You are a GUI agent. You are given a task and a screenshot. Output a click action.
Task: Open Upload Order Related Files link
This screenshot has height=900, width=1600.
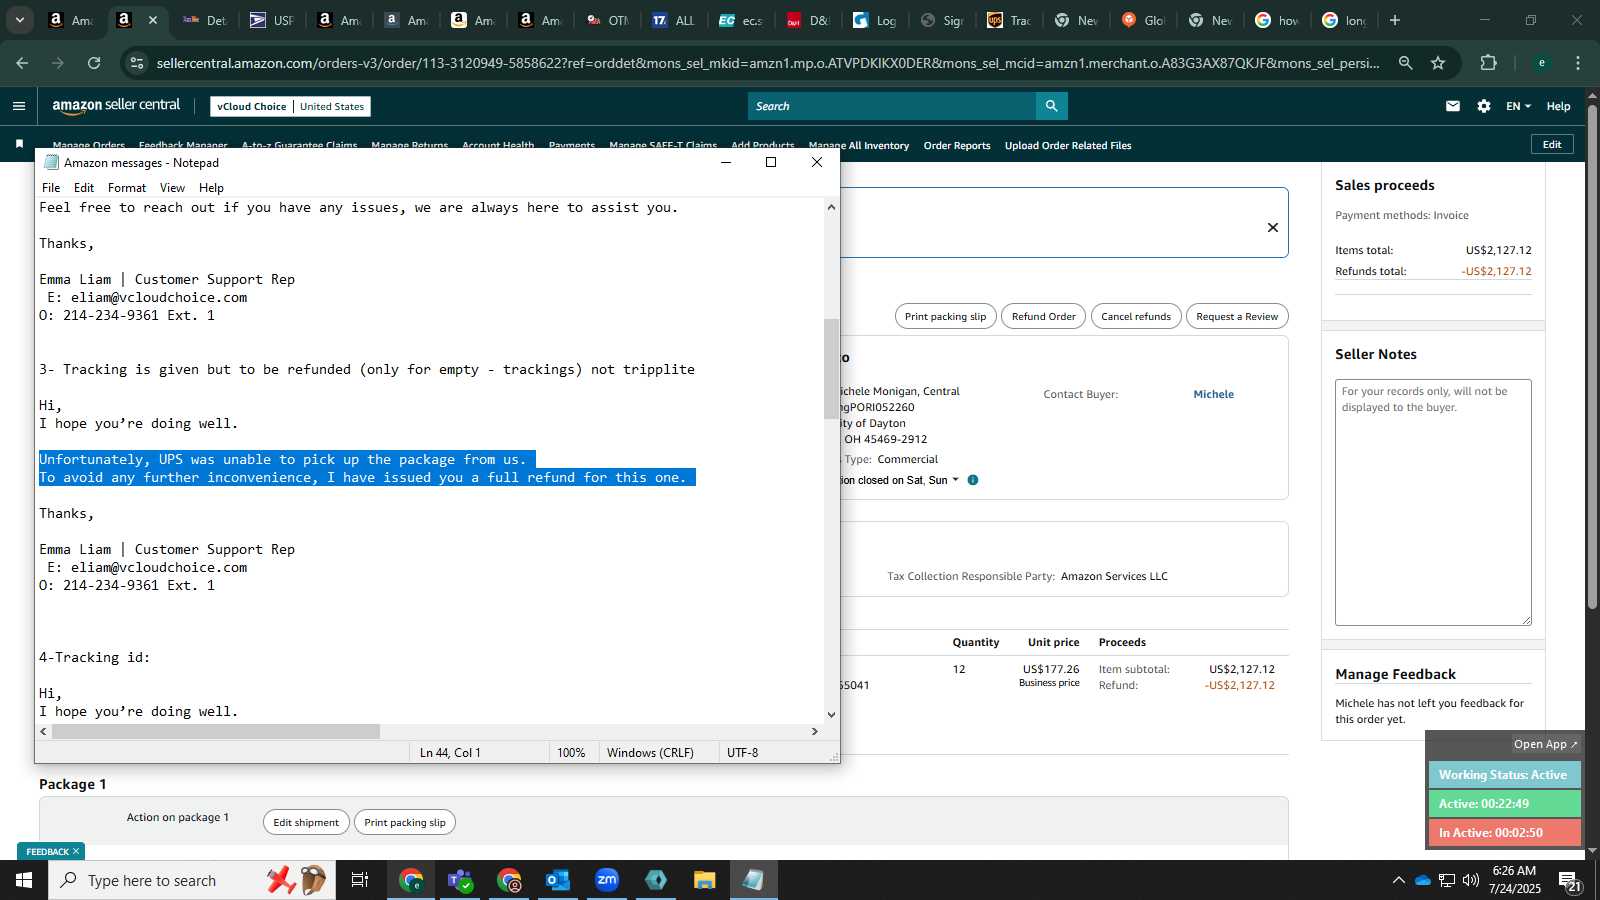[x=1068, y=146]
